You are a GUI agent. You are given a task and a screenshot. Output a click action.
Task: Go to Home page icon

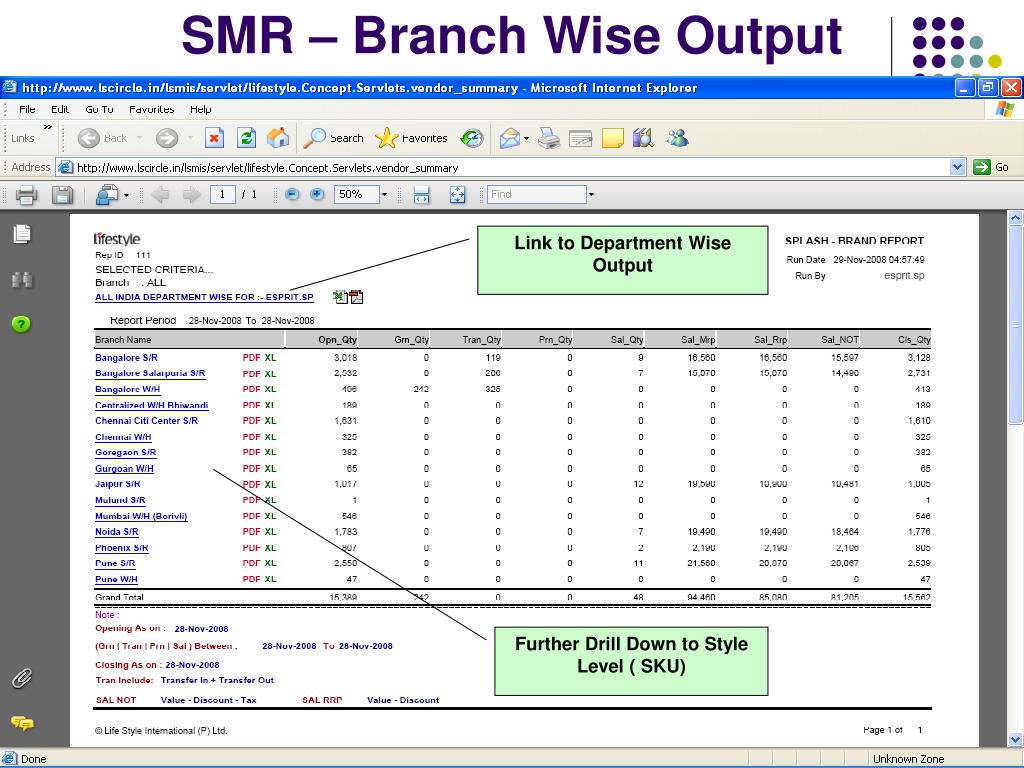coord(278,137)
